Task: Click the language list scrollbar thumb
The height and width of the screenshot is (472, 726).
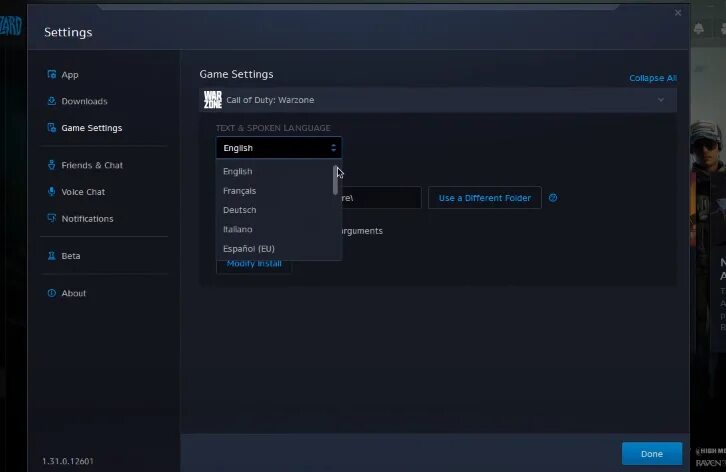Action: (335, 180)
